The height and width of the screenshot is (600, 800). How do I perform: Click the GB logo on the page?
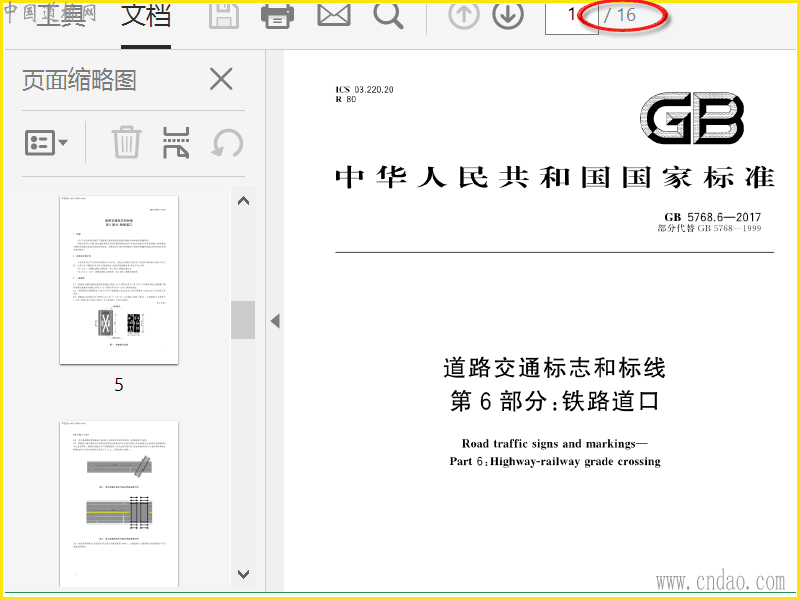(x=692, y=118)
